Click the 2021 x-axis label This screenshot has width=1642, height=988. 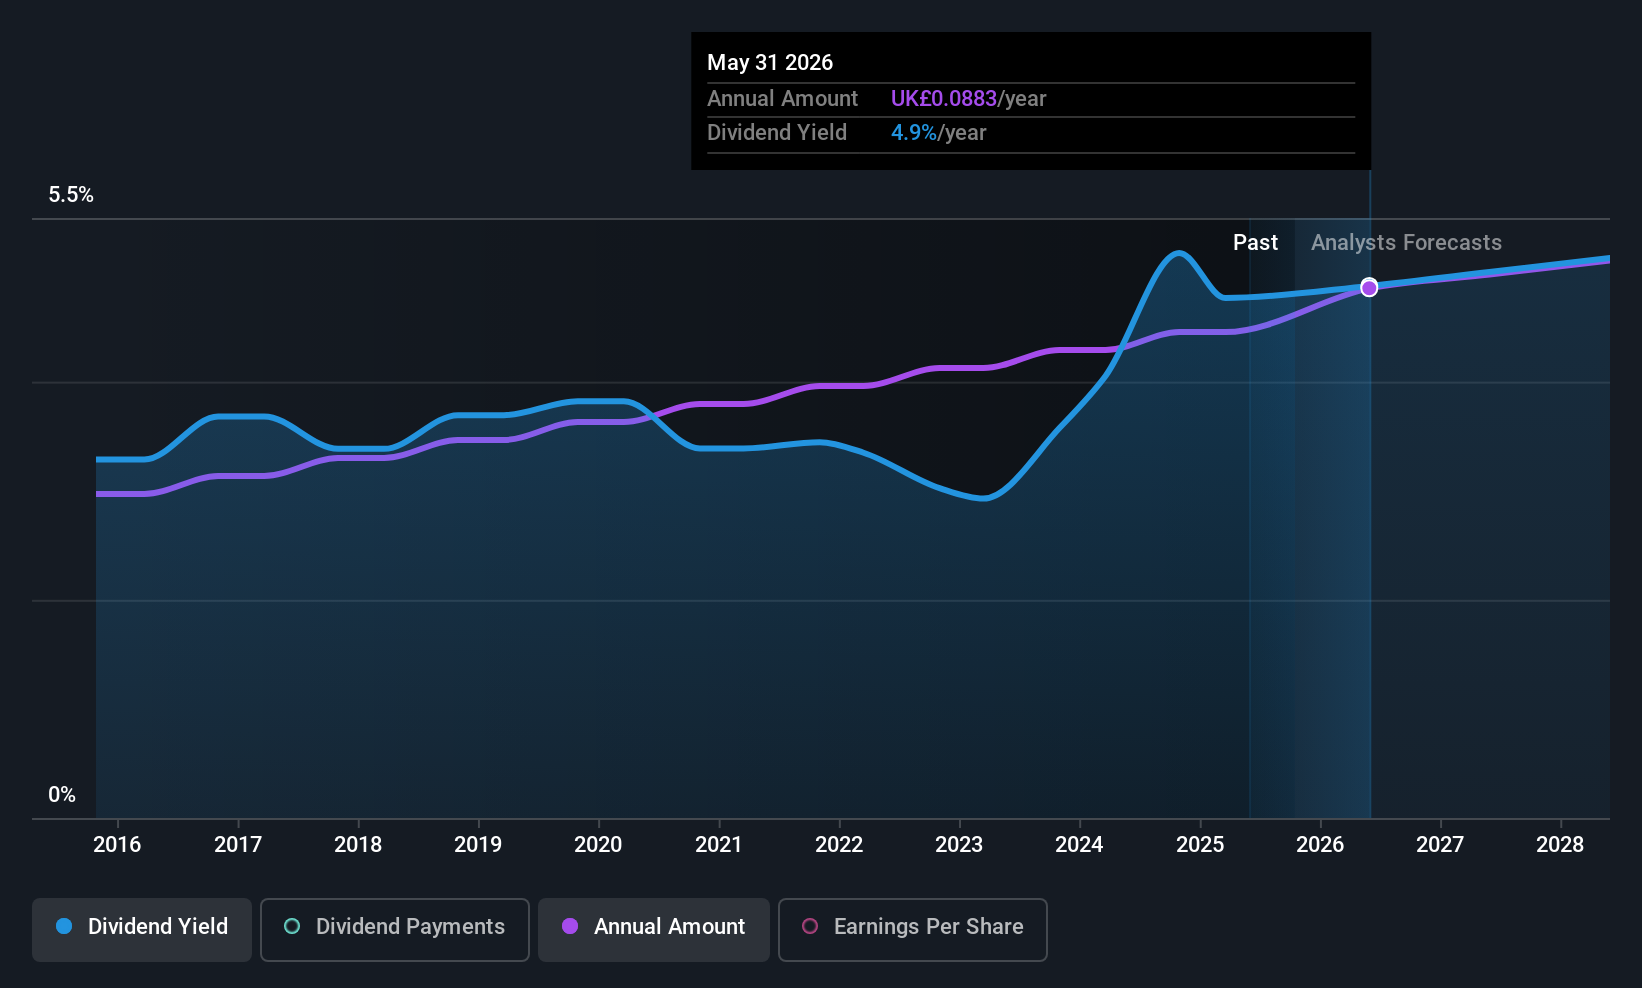pyautogui.click(x=719, y=844)
